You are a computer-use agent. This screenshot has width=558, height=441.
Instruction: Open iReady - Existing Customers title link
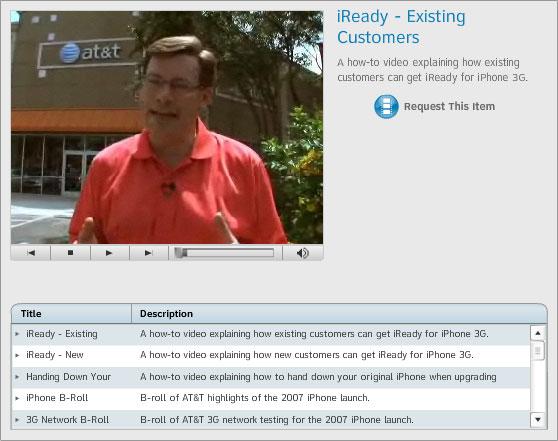(401, 27)
